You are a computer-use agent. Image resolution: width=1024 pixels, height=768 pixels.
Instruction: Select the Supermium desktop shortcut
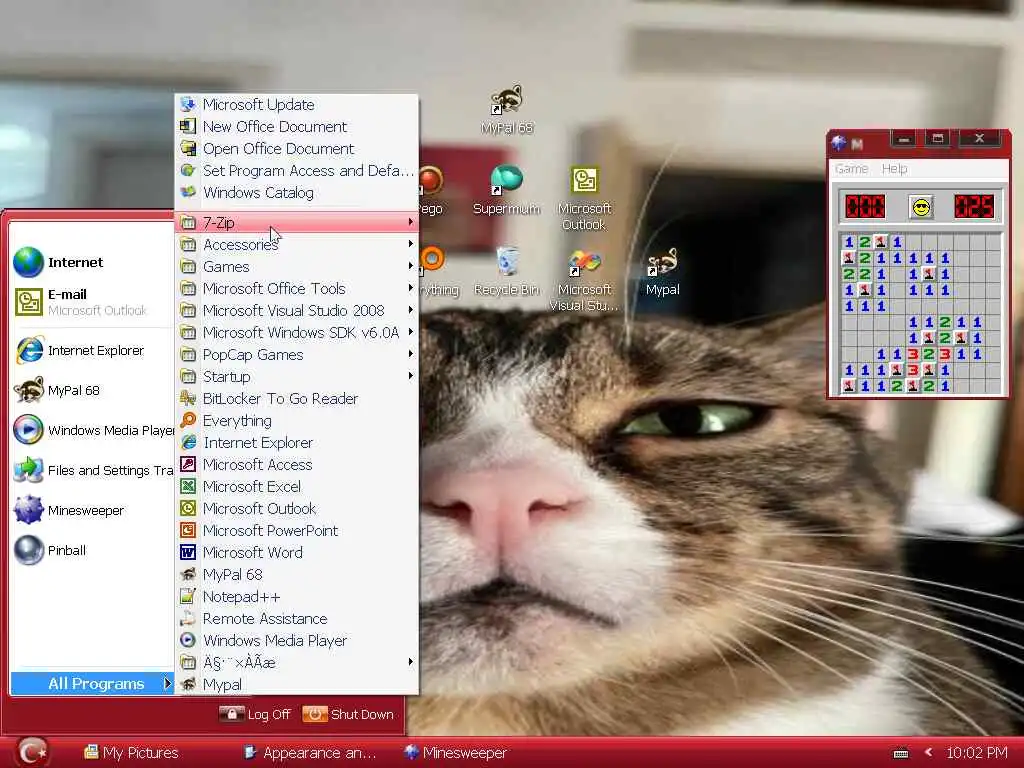pyautogui.click(x=507, y=190)
